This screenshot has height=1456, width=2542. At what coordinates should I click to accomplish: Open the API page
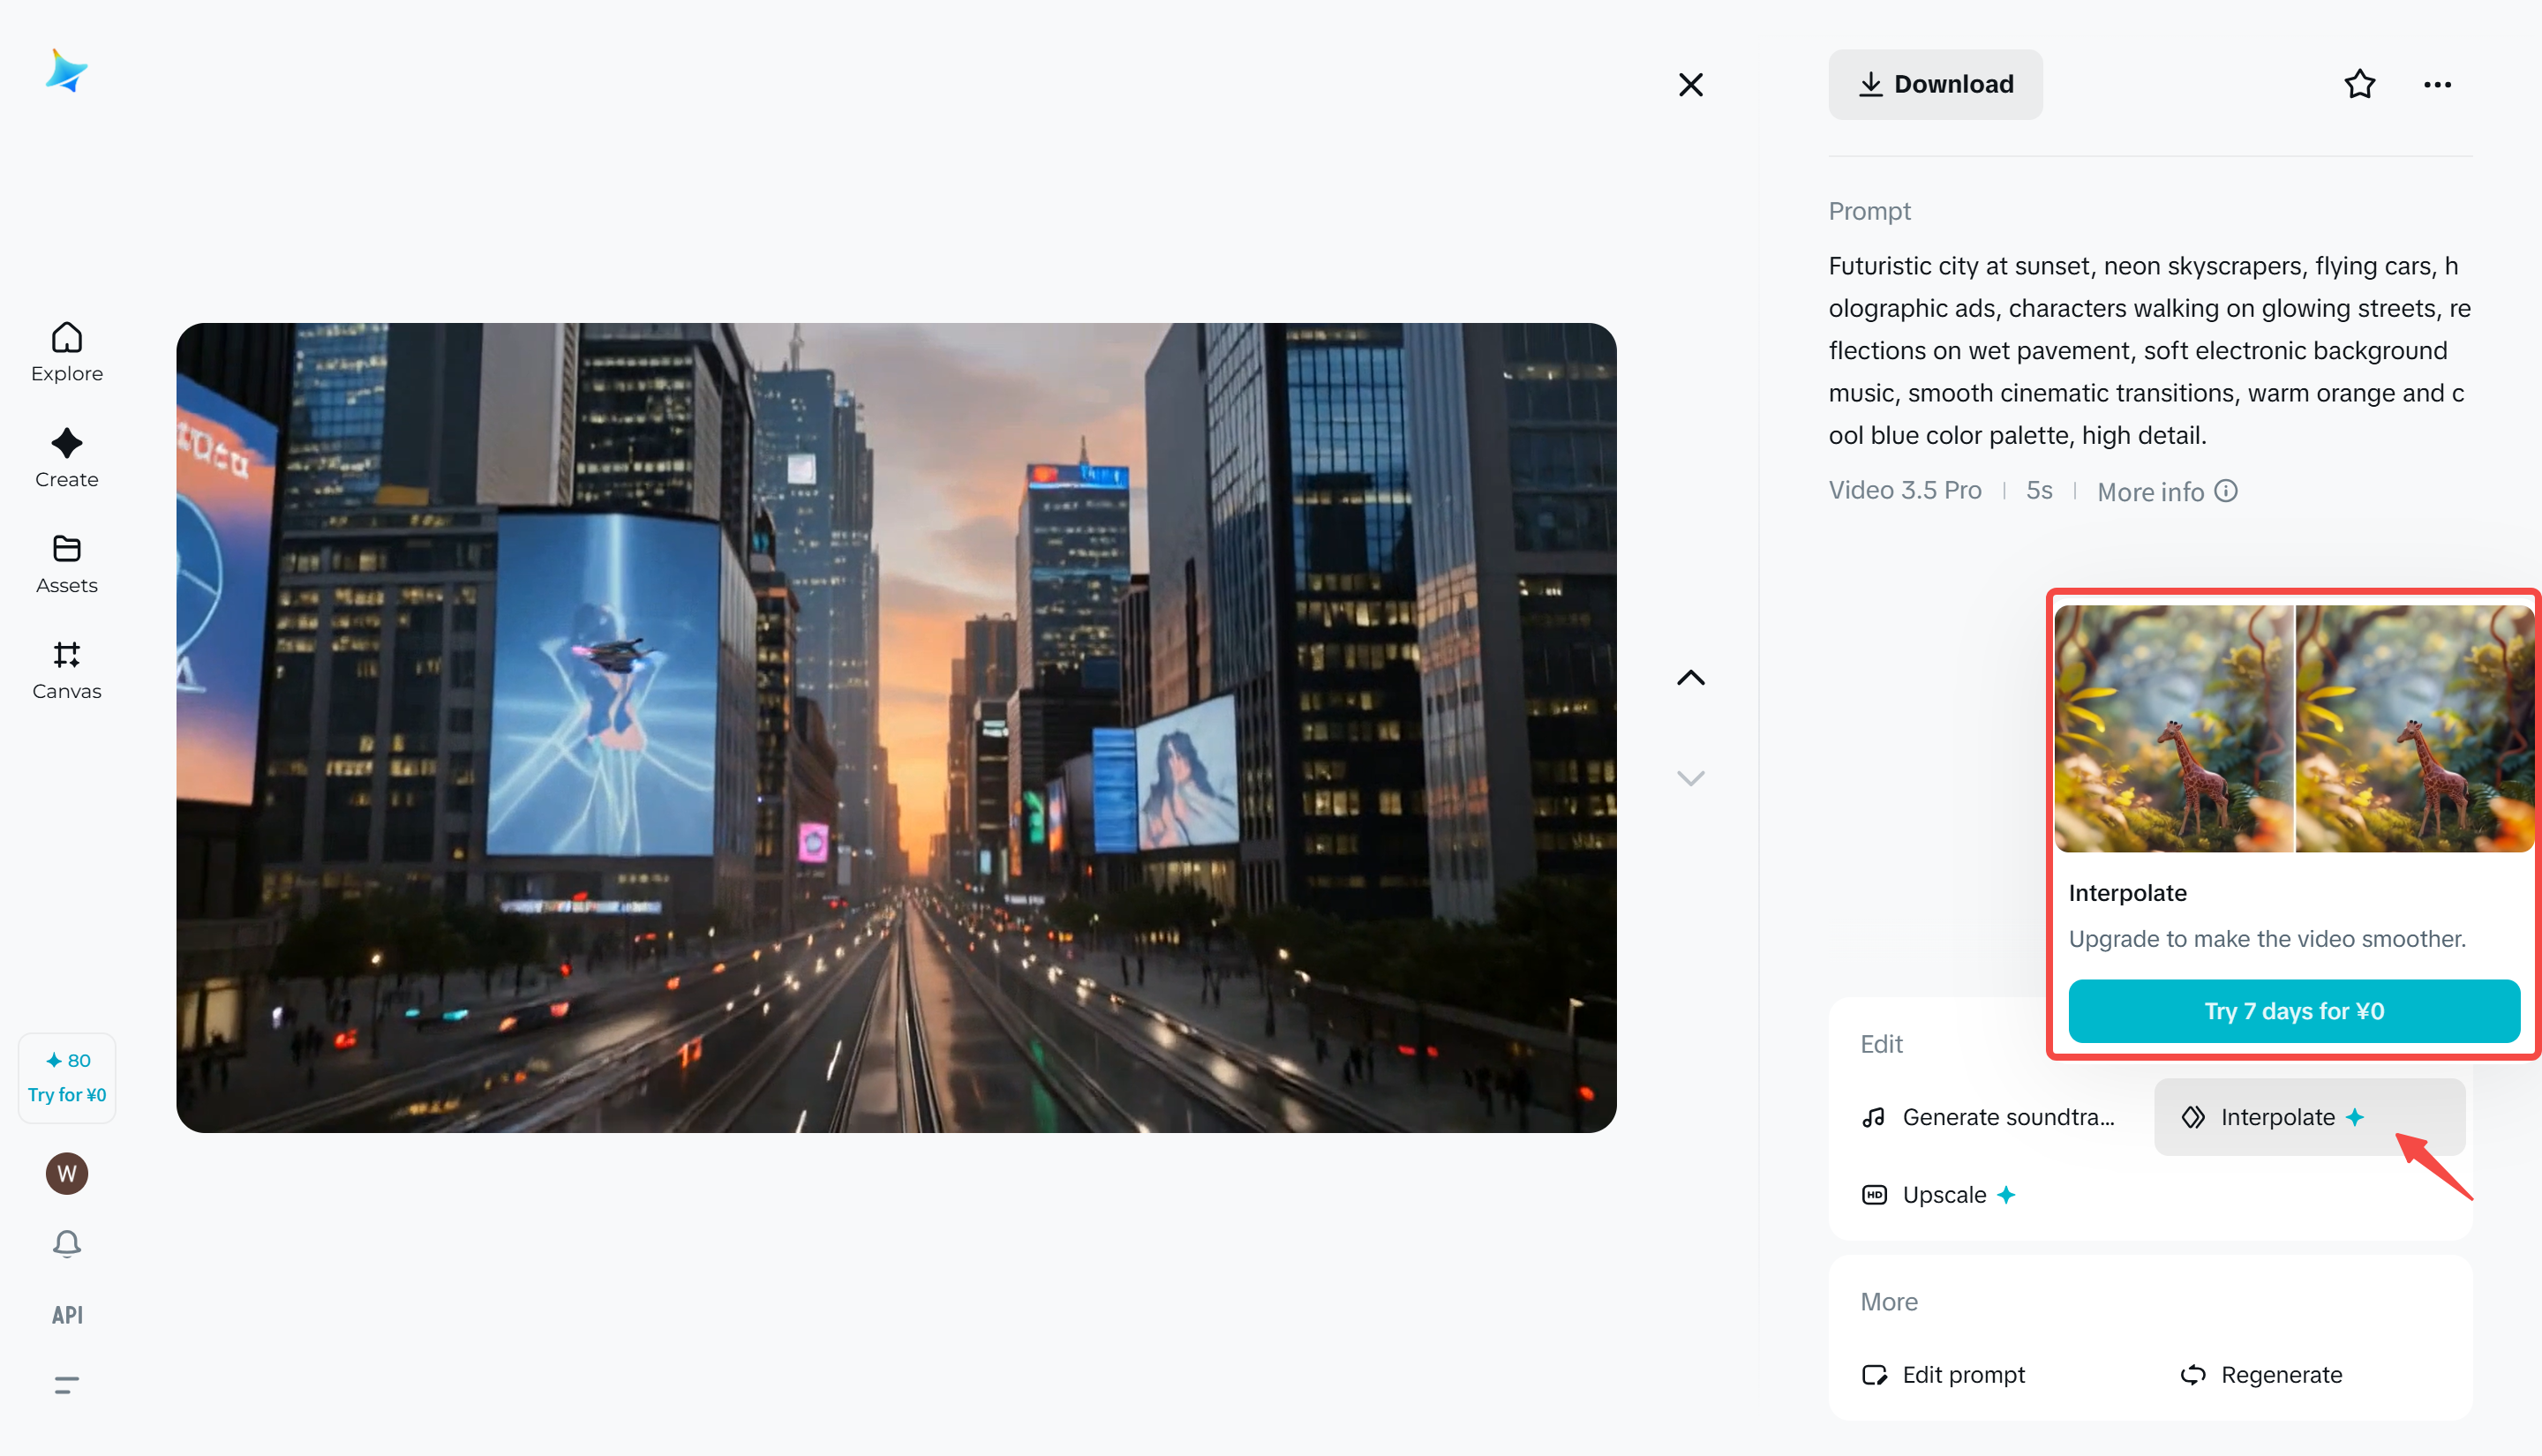click(x=66, y=1314)
